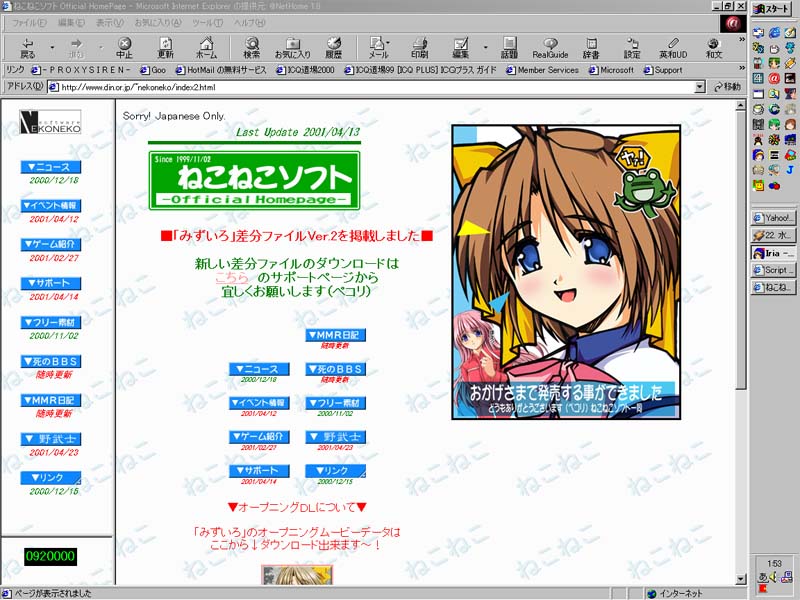Open the ヘルプ(H) menu

249,23
